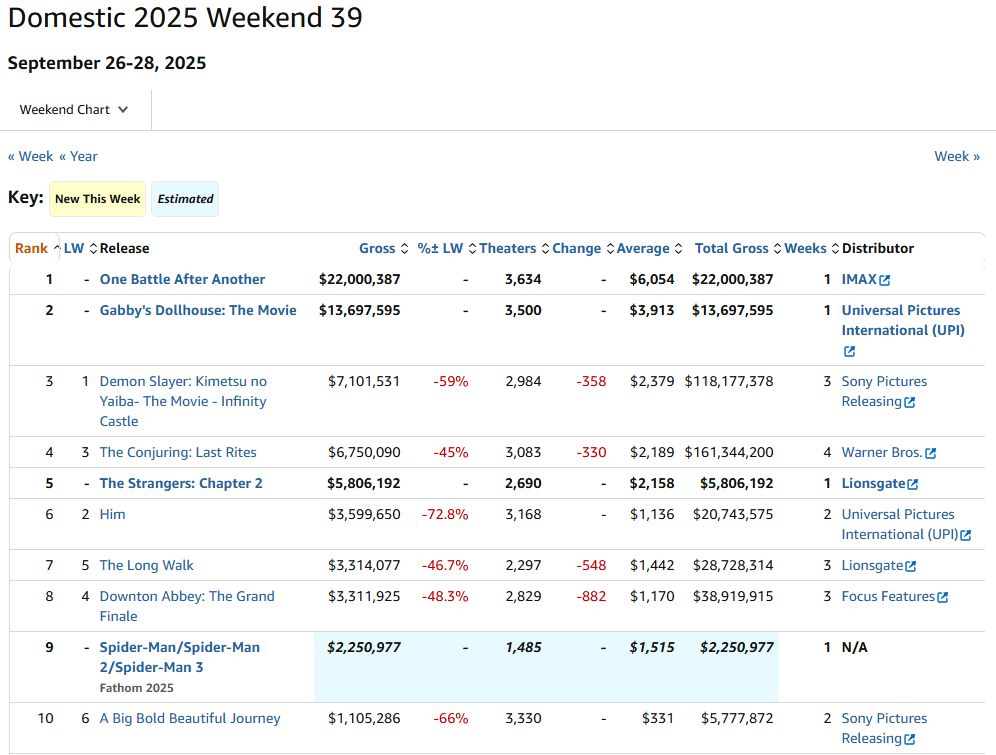The width and height of the screenshot is (996, 755).
Task: Click Lionsgate link in The Long Walk row
Action: coord(872,566)
